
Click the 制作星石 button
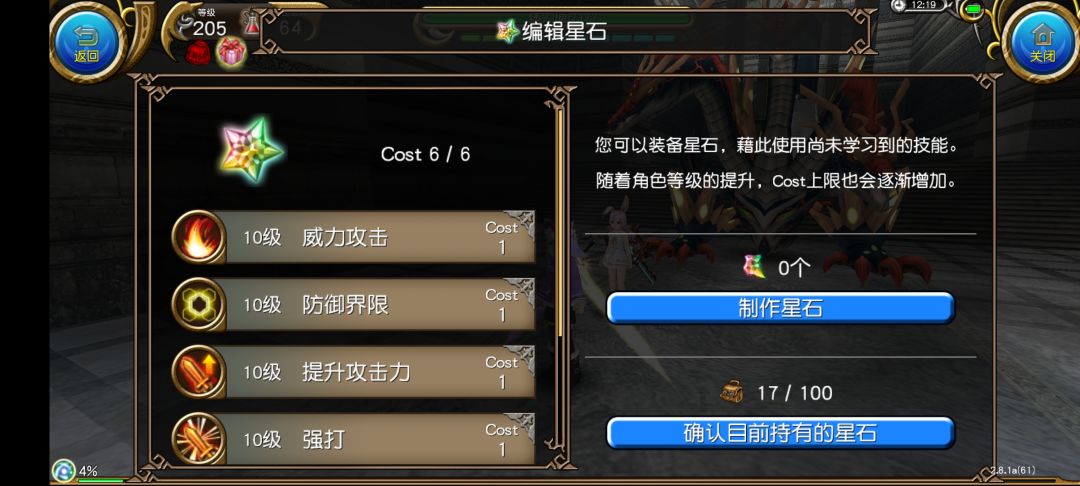(x=780, y=308)
